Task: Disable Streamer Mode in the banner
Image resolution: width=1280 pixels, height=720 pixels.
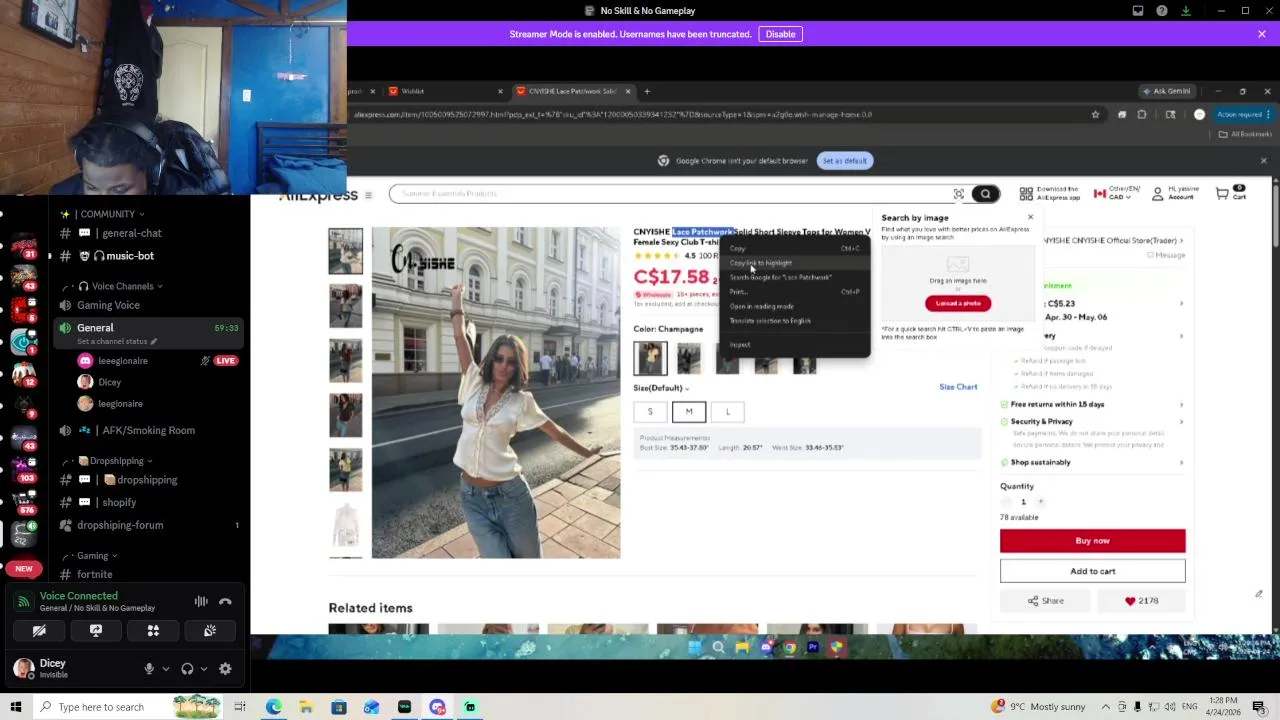Action: coord(780,34)
